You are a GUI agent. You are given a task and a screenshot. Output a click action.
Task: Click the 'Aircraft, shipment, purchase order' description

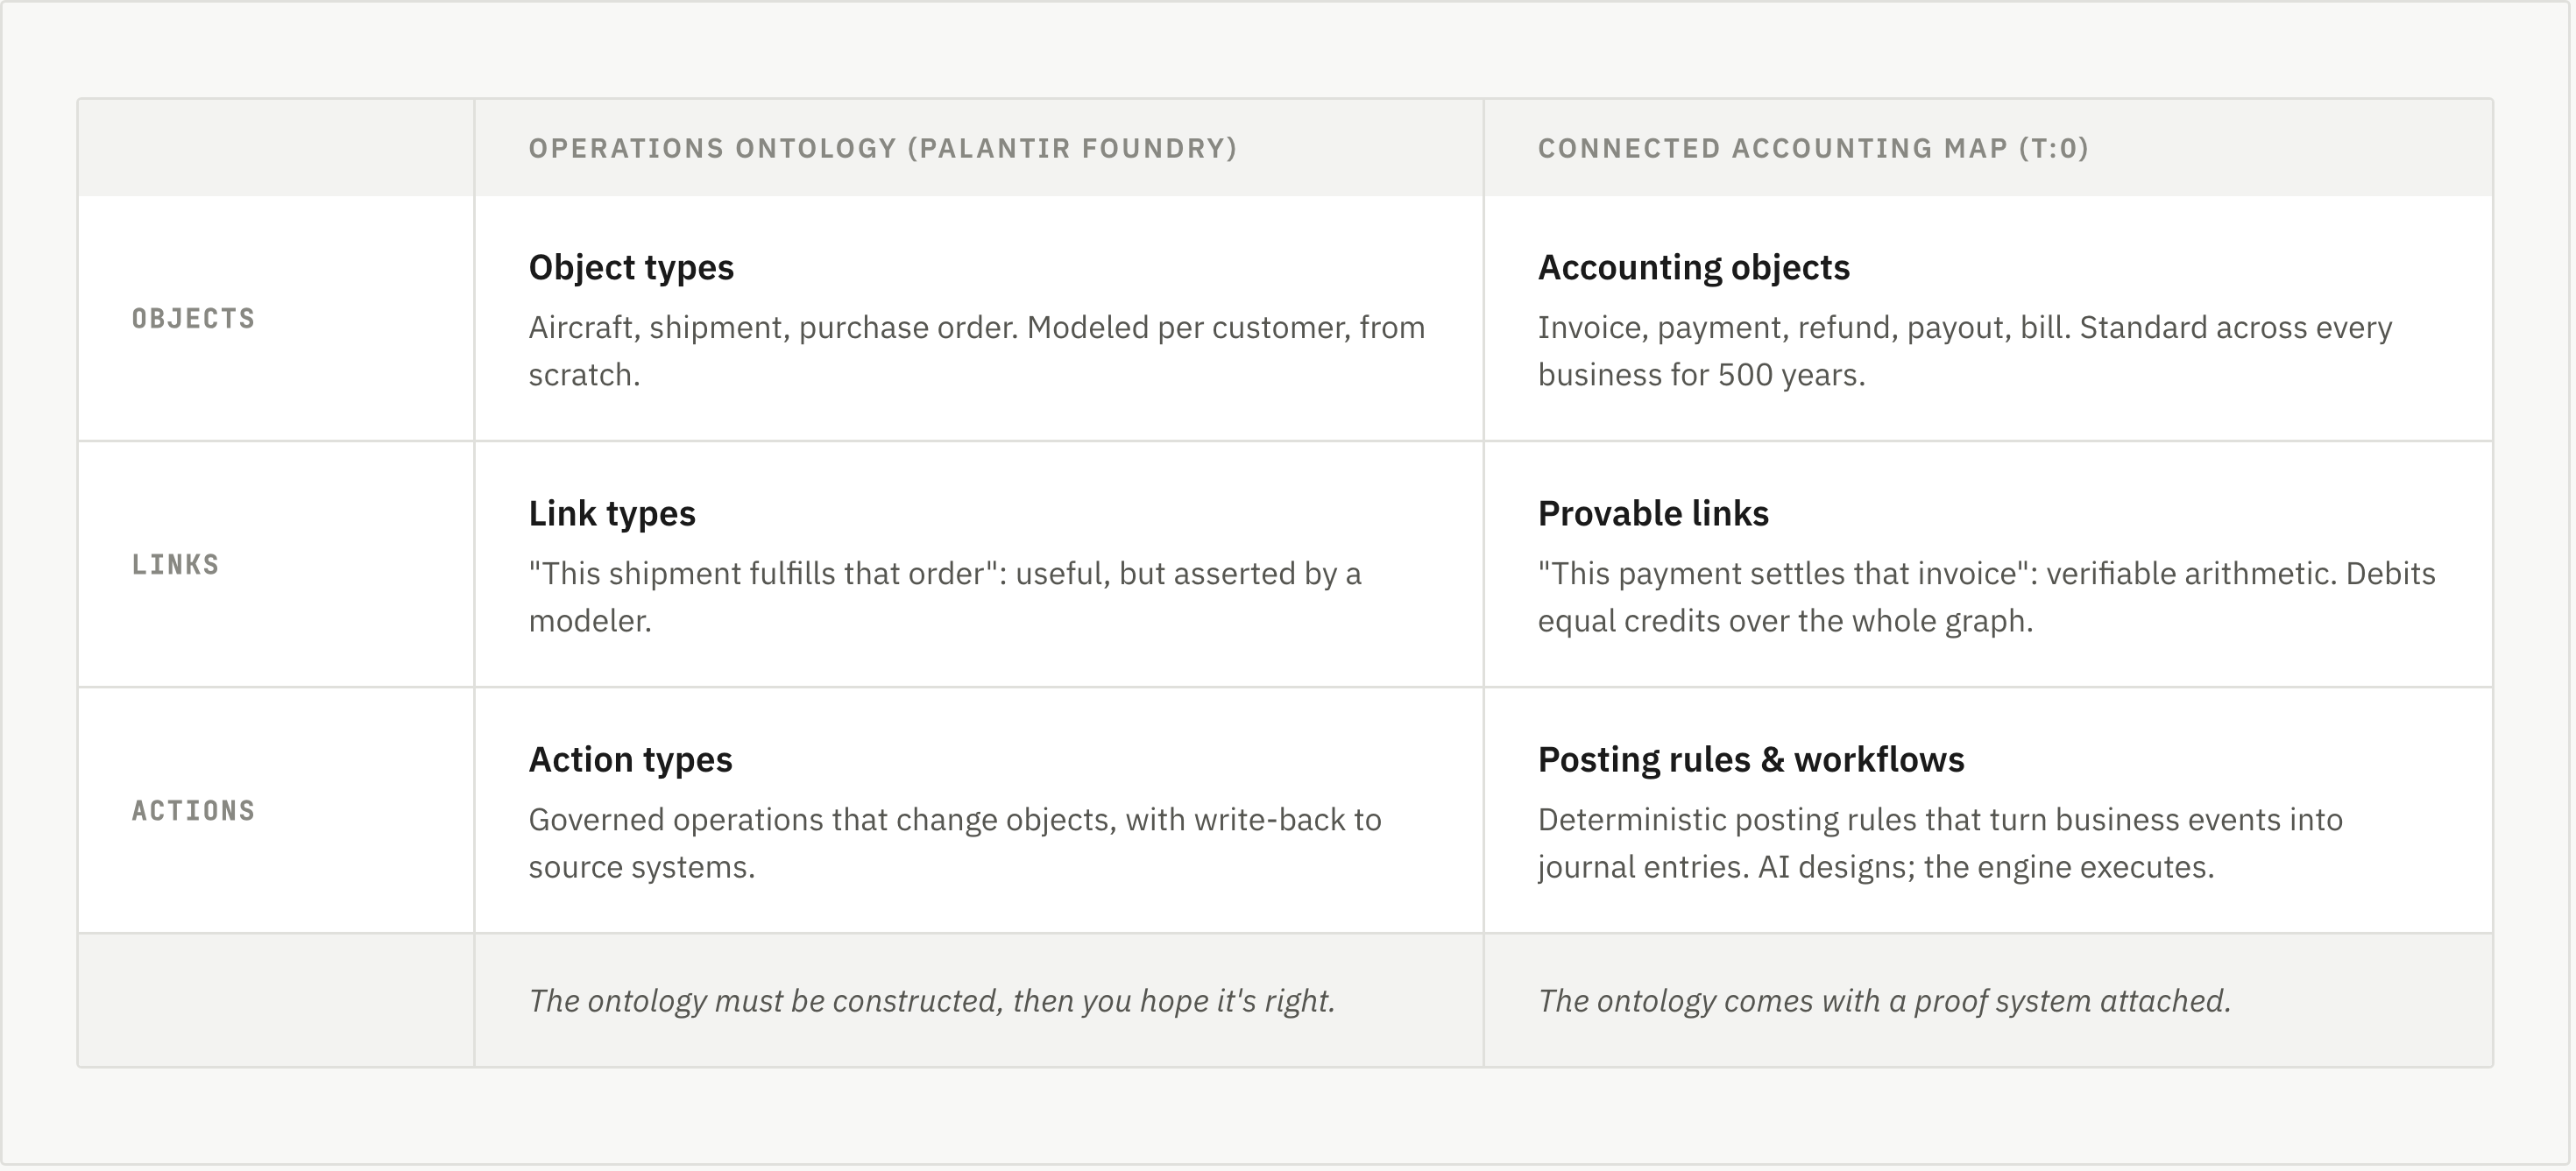pyautogui.click(x=977, y=351)
